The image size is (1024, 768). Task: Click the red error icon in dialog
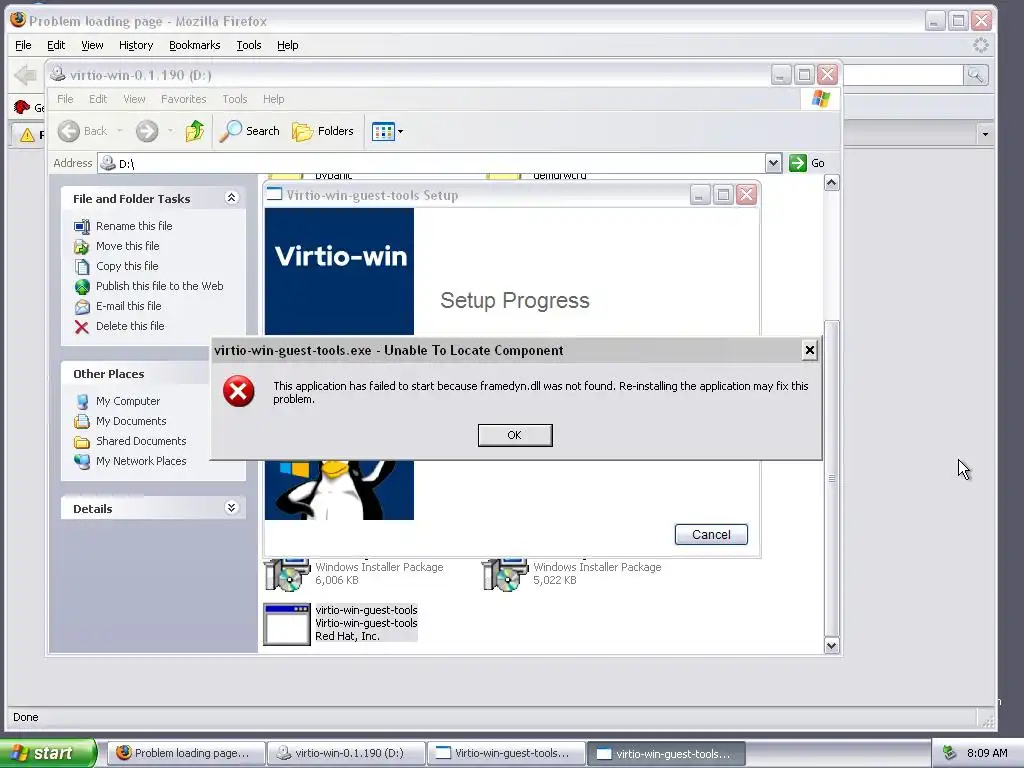238,391
